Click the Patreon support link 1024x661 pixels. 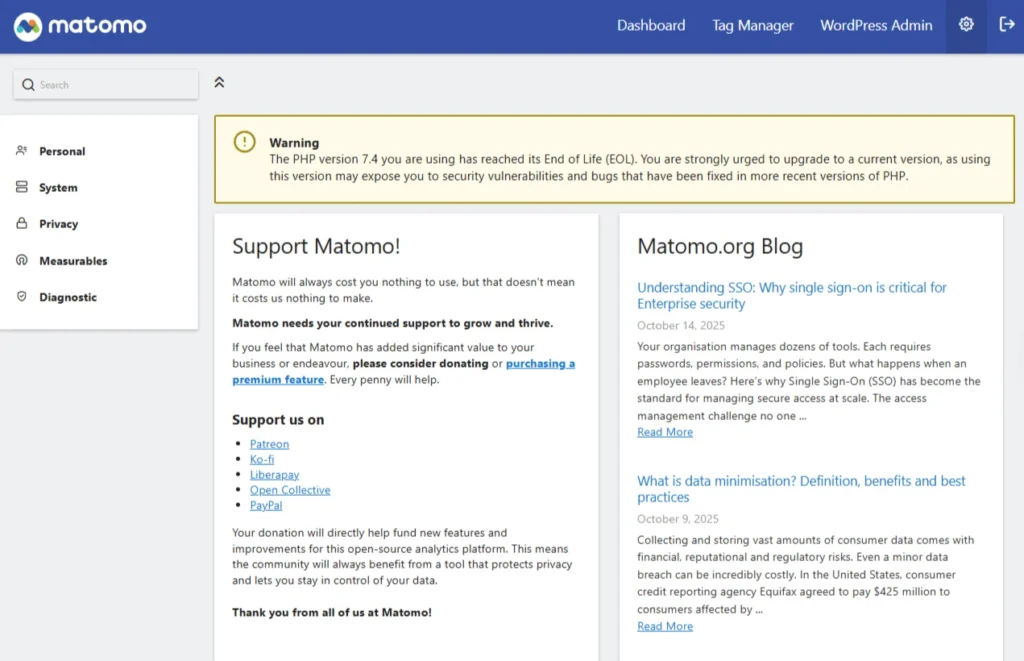269,444
